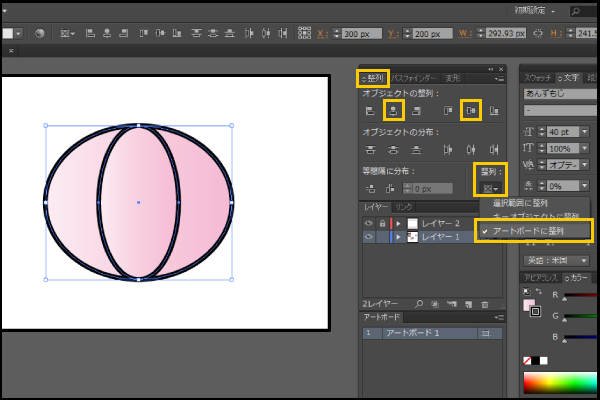Click horizontal align center icon in Align panel
This screenshot has width=600, height=400.
[394, 110]
